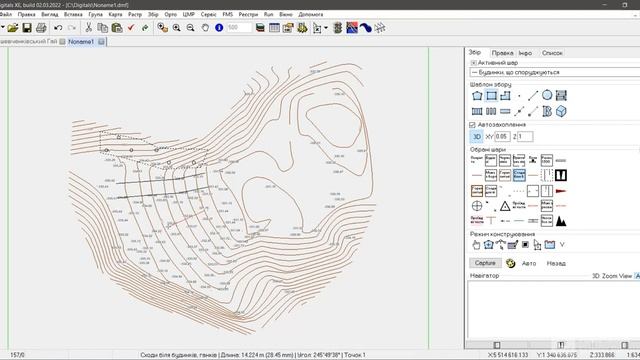
Task: Click the Cut scissors icon
Action: [88, 28]
